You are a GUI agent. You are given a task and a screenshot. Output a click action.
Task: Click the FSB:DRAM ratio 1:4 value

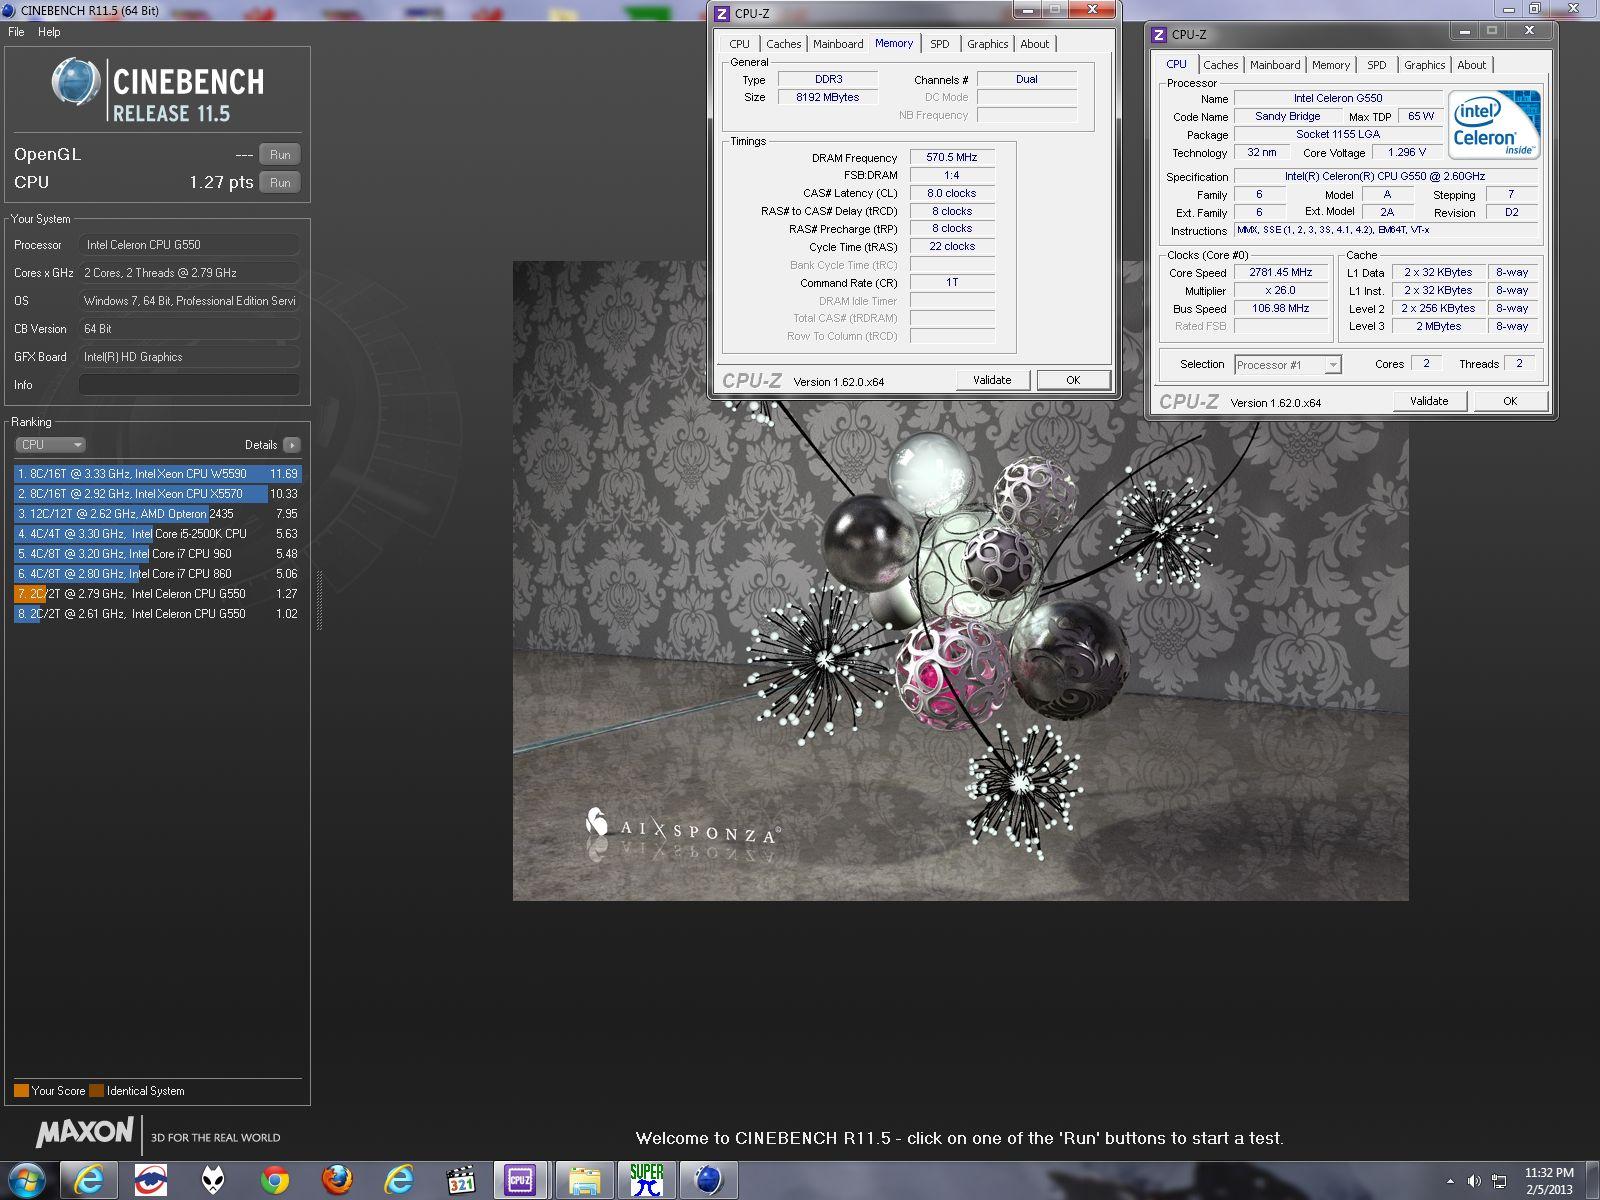[952, 175]
